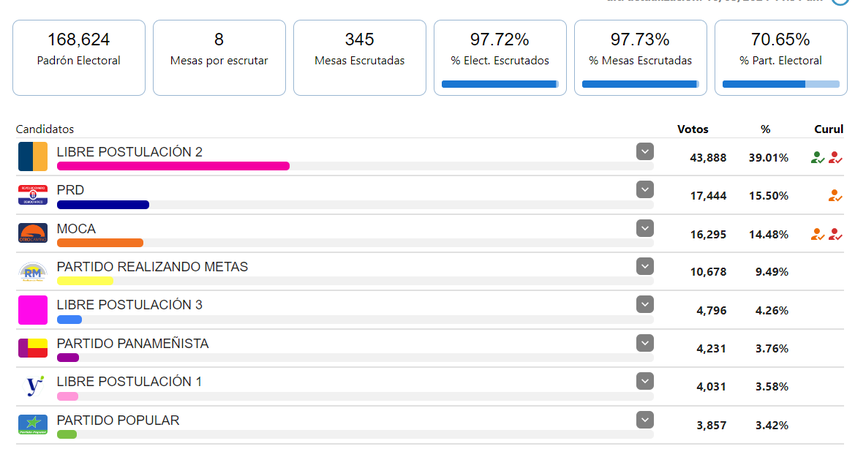
Task: Click the magenta LIBRE POSTULACIÓN 3 logo
Action: [33, 309]
